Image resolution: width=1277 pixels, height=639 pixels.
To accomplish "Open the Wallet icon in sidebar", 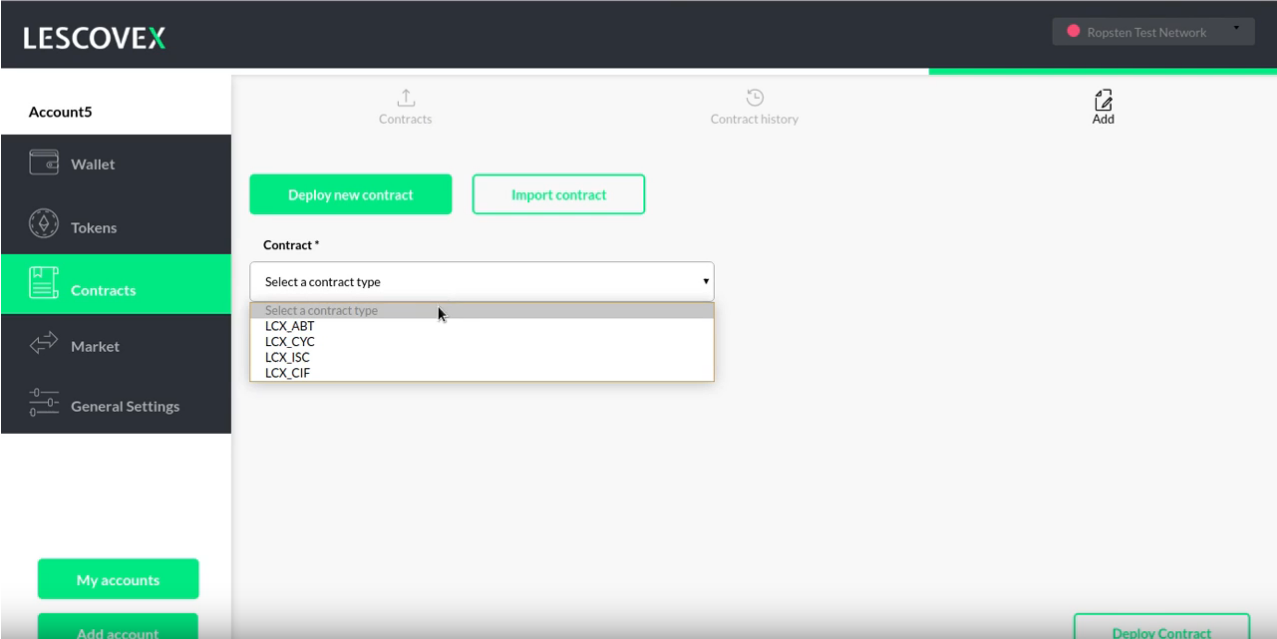I will point(44,163).
